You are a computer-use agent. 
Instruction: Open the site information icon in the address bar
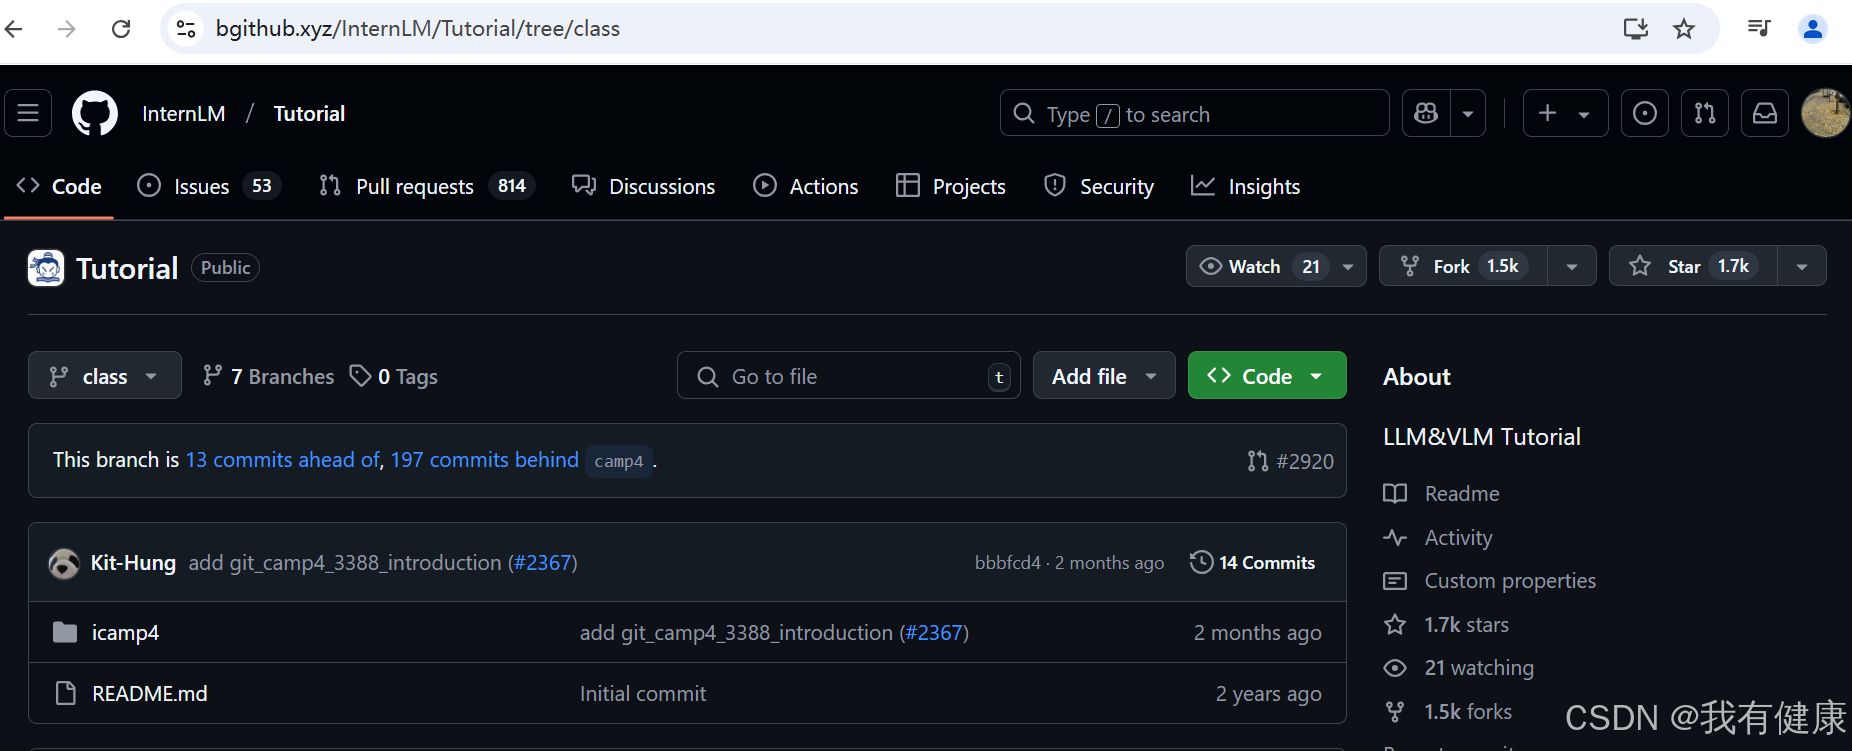pos(186,29)
